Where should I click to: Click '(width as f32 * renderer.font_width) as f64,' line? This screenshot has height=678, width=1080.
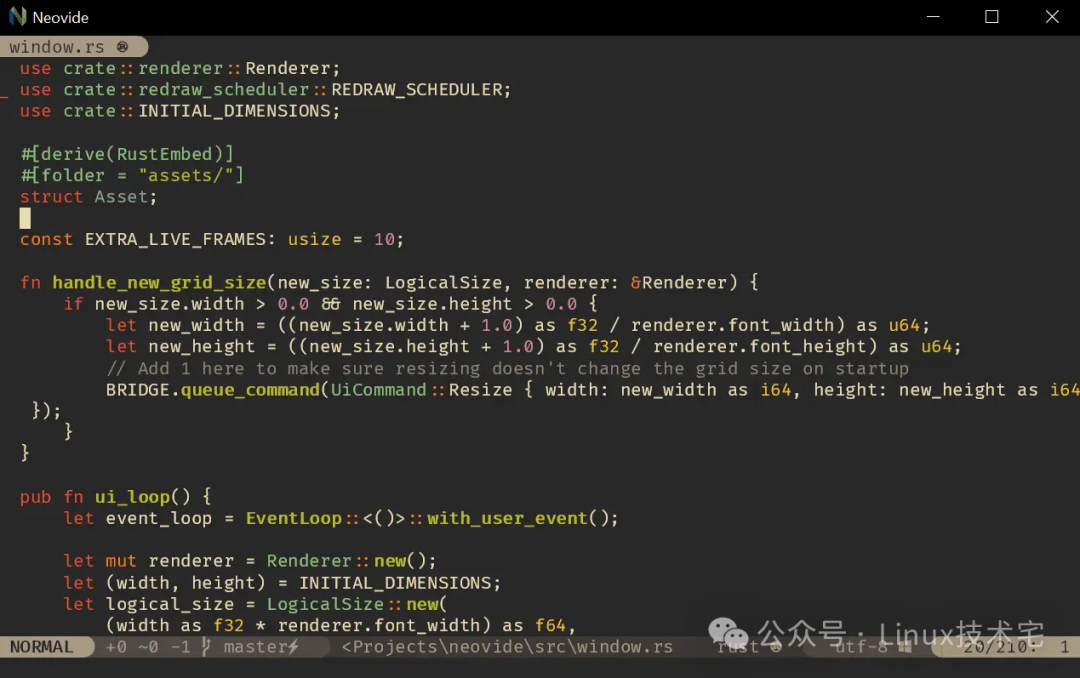click(x=340, y=626)
